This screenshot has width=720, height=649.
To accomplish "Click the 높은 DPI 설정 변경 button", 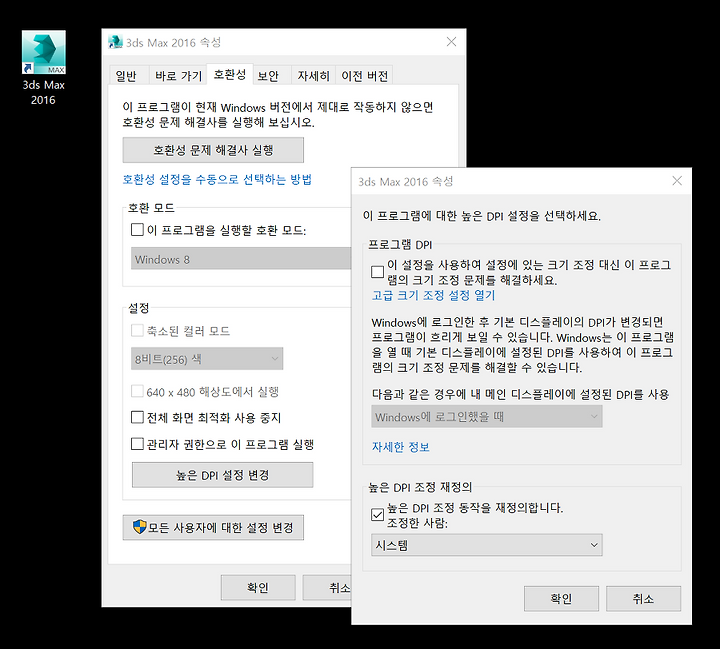I will (x=223, y=475).
